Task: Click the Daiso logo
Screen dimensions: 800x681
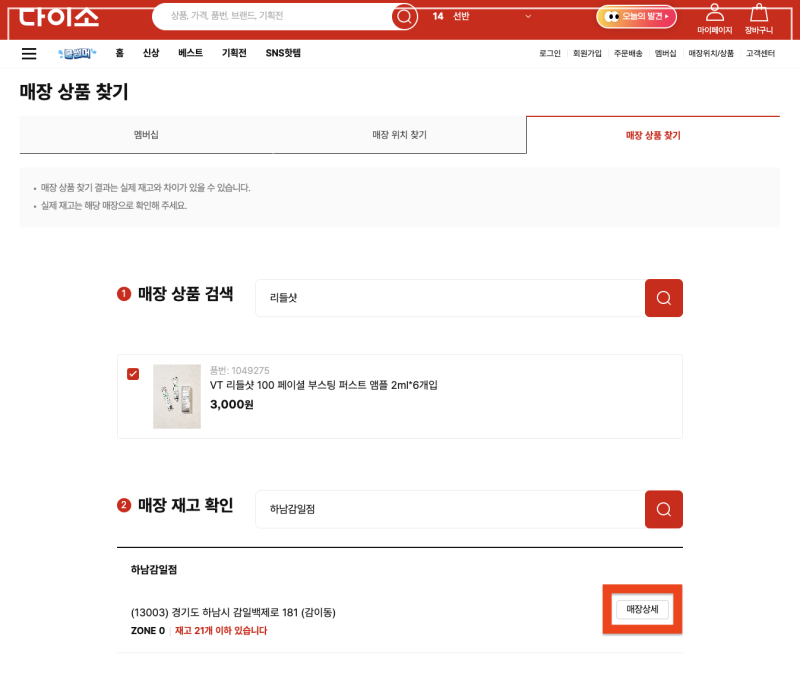Action: (x=59, y=17)
